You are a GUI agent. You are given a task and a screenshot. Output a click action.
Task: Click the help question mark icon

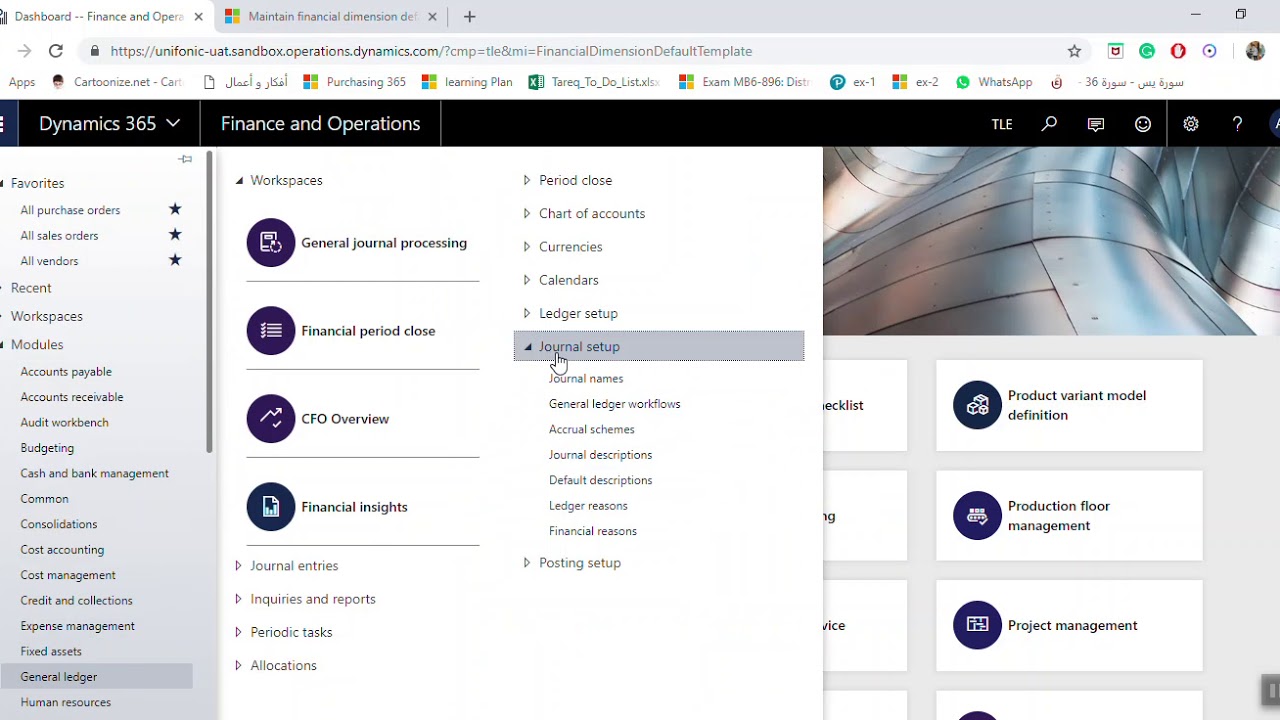[1237, 124]
